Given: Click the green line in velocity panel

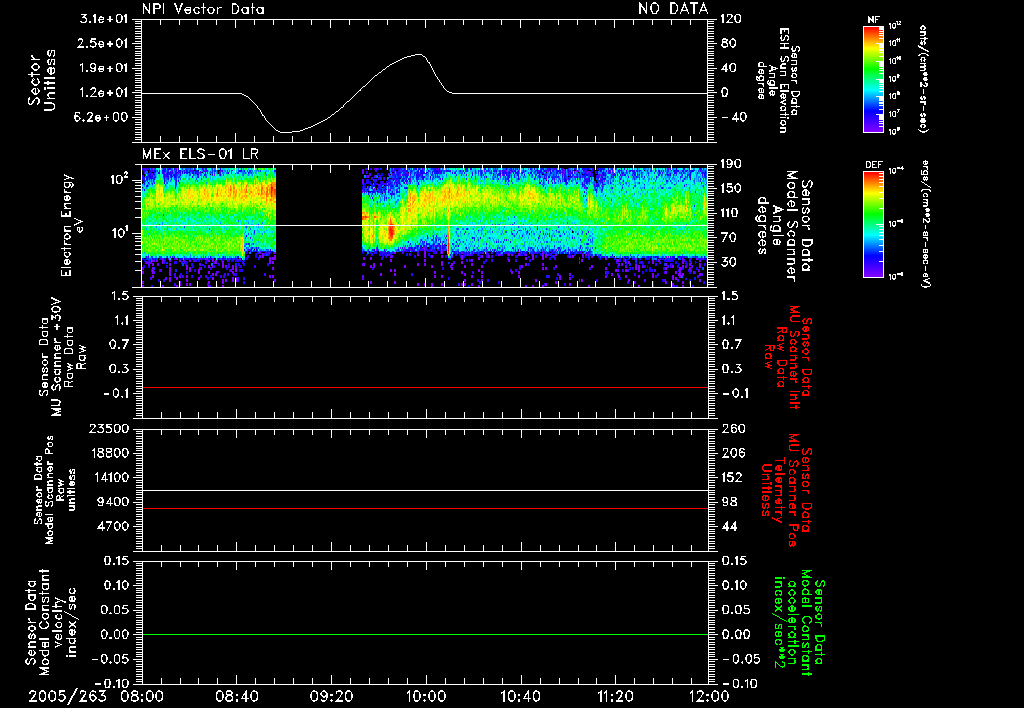Looking at the screenshot, I should click(x=425, y=634).
